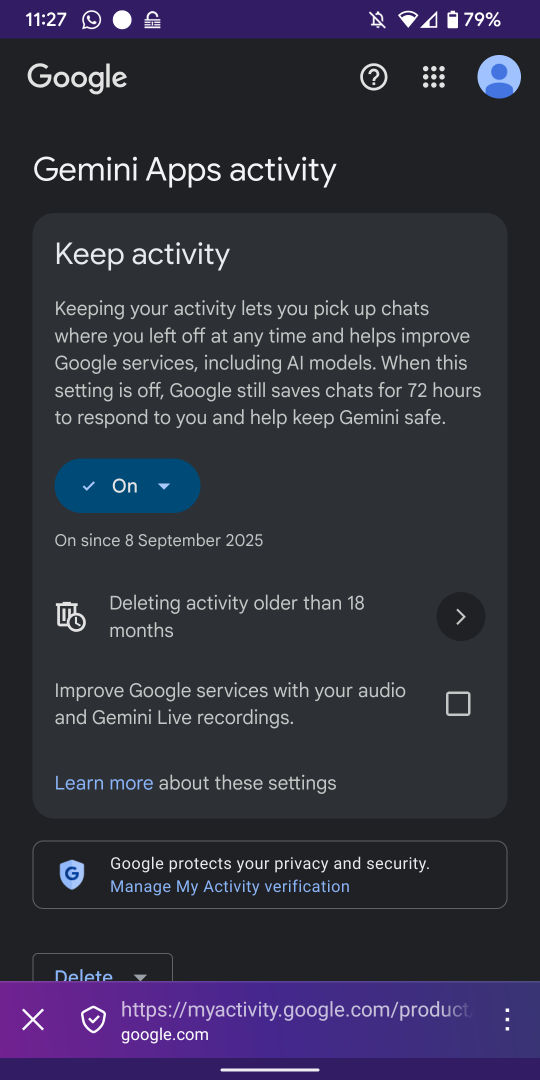Check the audio and Gemini Live recordings checkbox
The height and width of the screenshot is (1080, 540).
point(458,704)
